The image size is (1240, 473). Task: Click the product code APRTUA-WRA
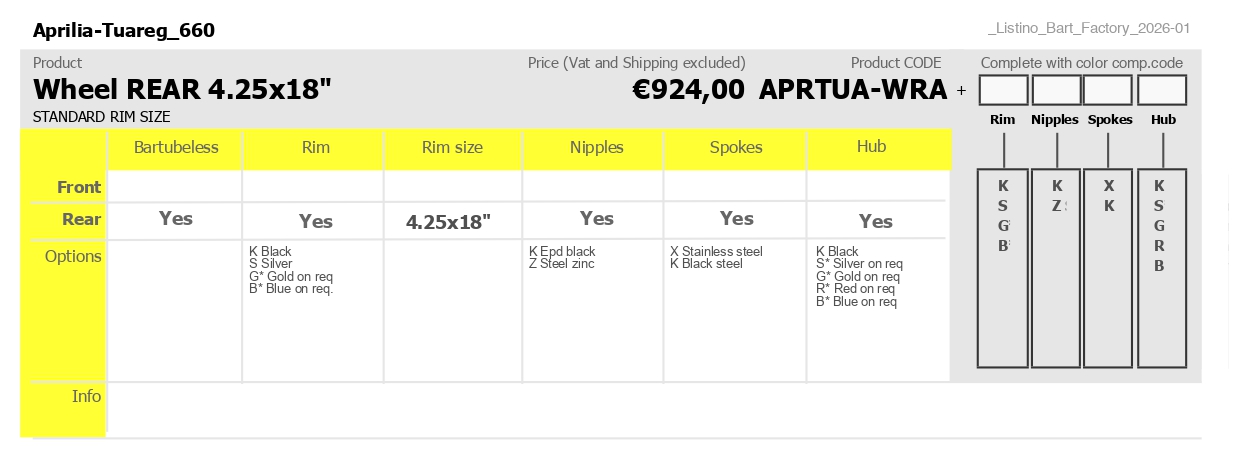point(853,89)
